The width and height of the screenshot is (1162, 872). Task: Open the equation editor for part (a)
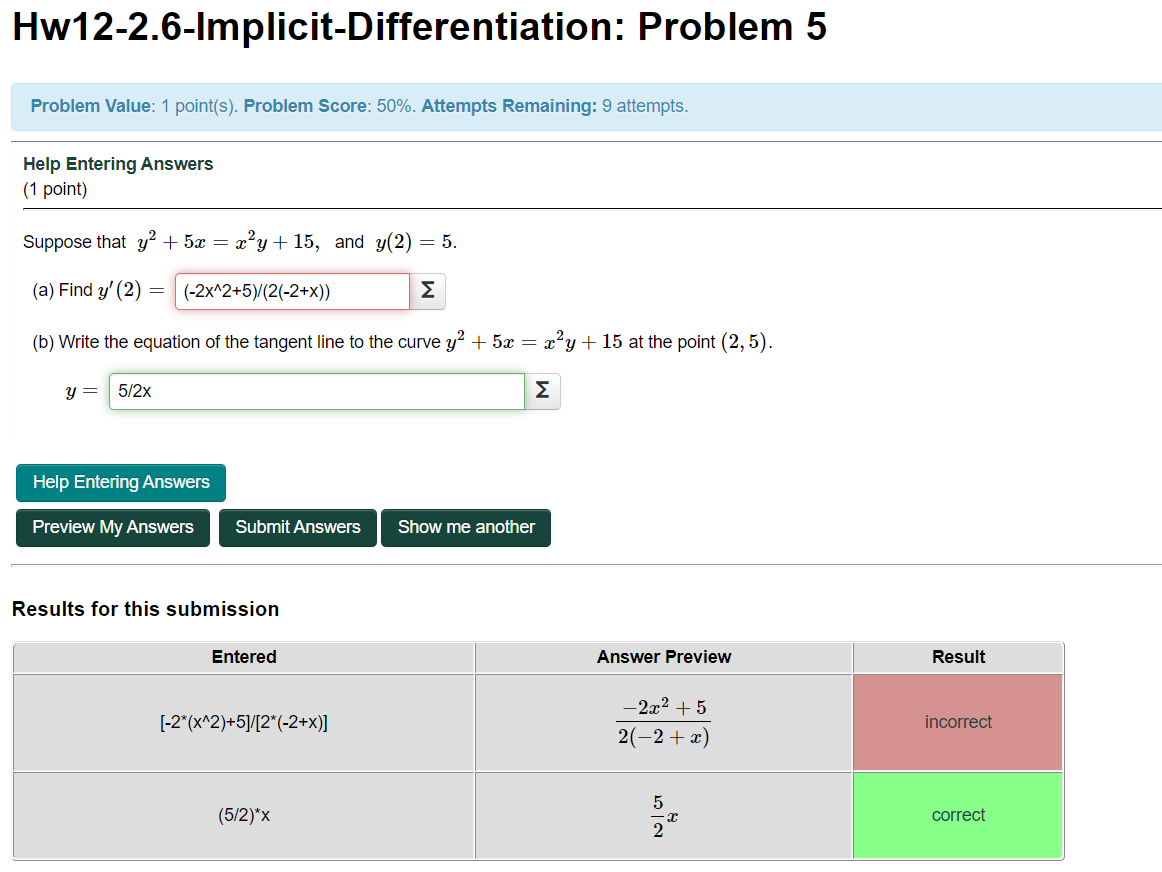pyautogui.click(x=427, y=291)
